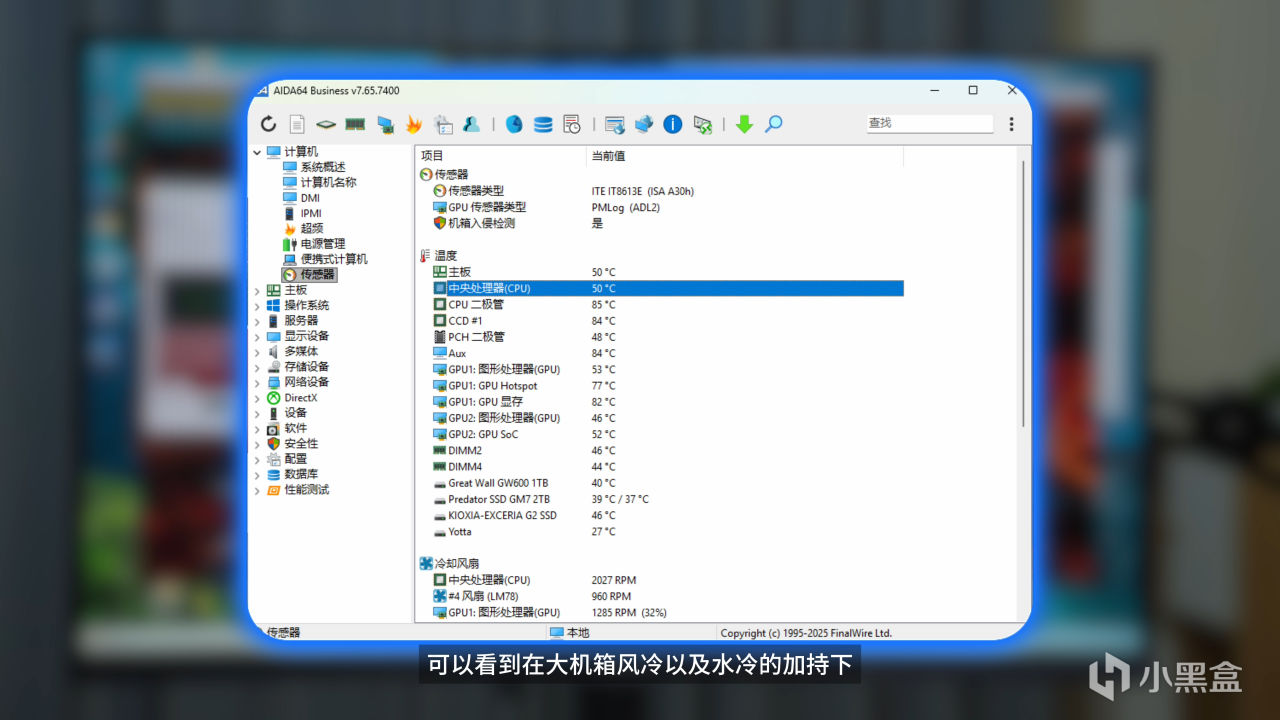Screen dimensions: 1280x720
Task: Click the green download arrow icon
Action: 744,124
